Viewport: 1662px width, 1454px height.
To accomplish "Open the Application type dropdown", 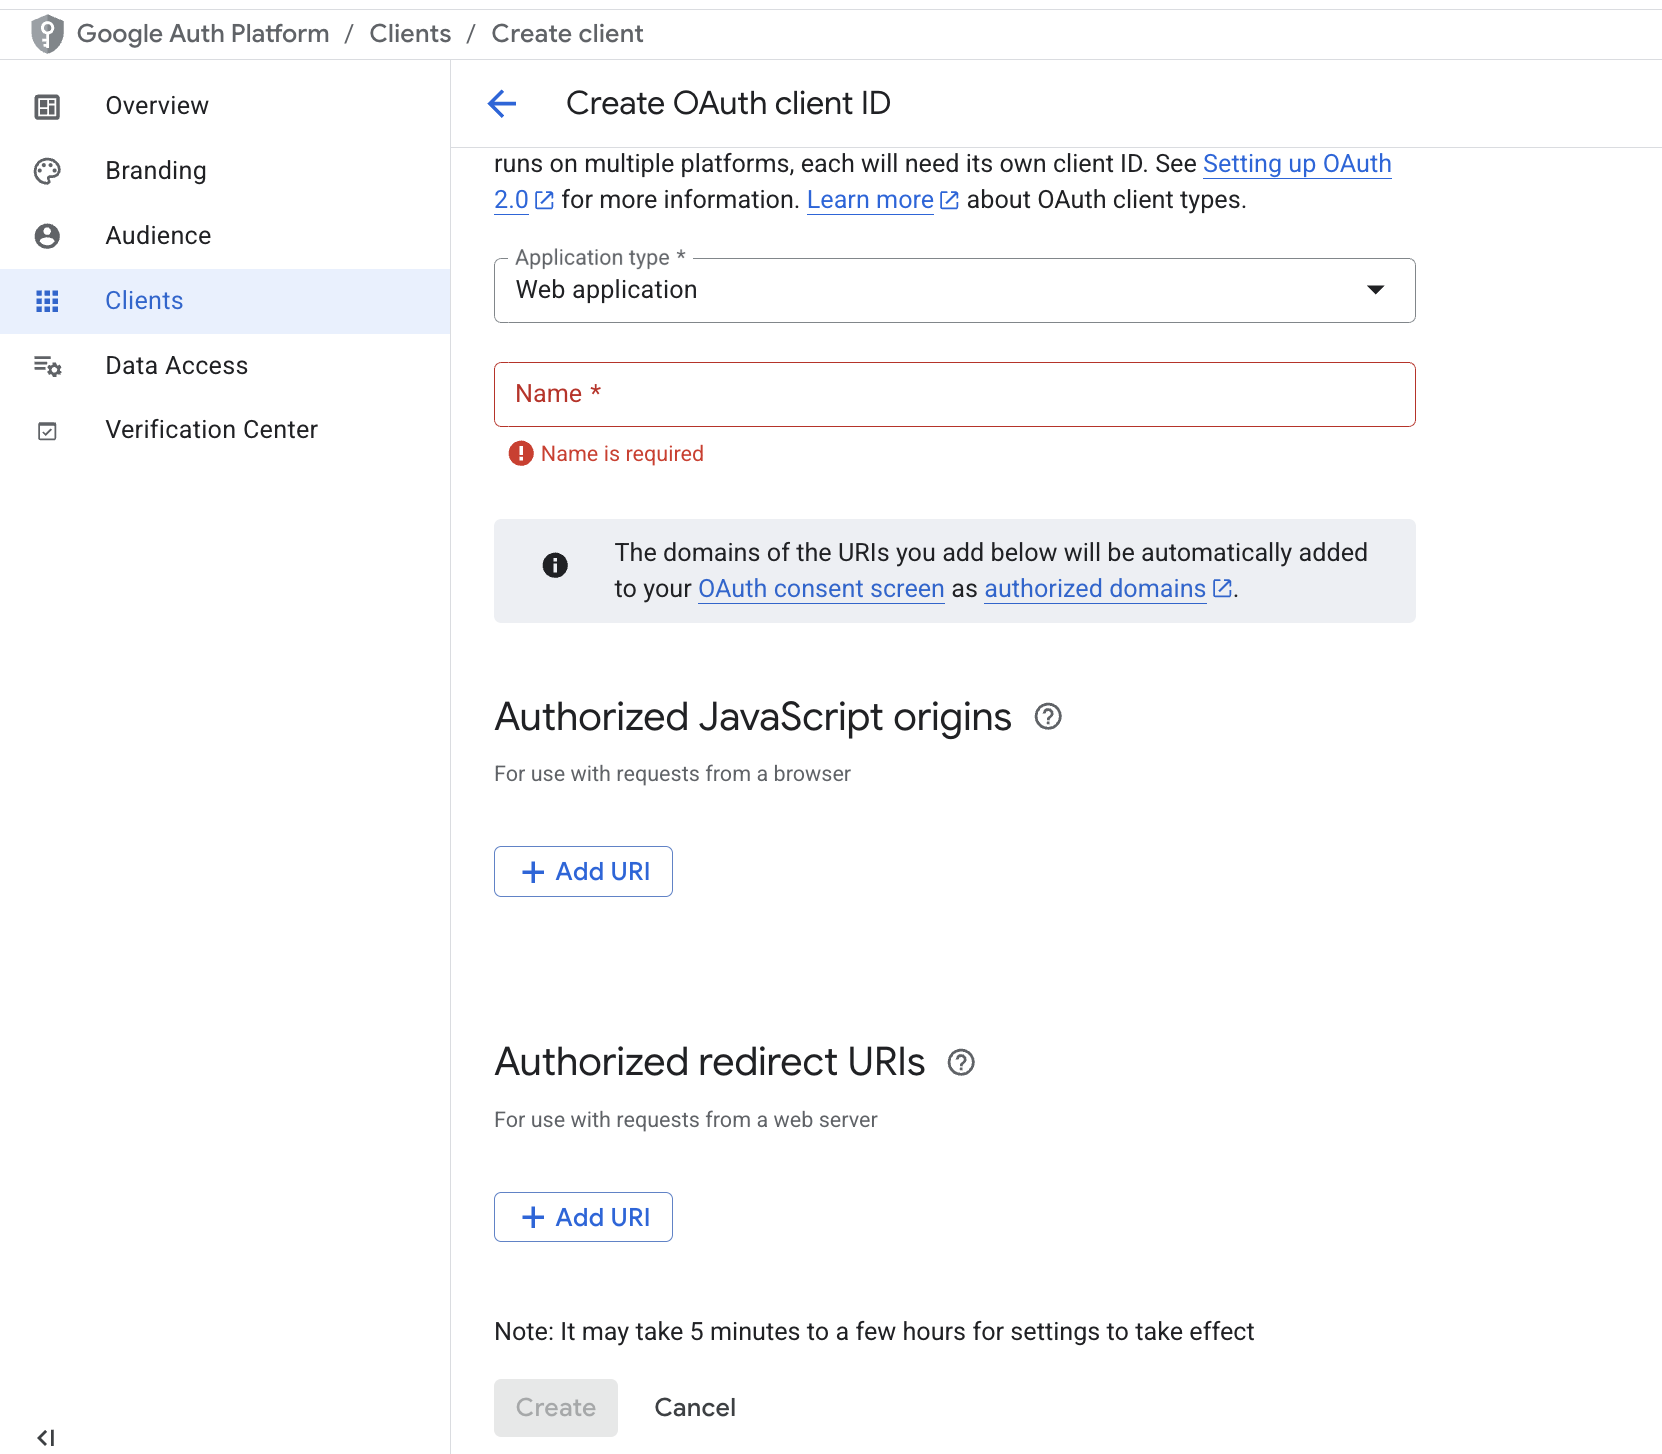I will click(x=954, y=290).
